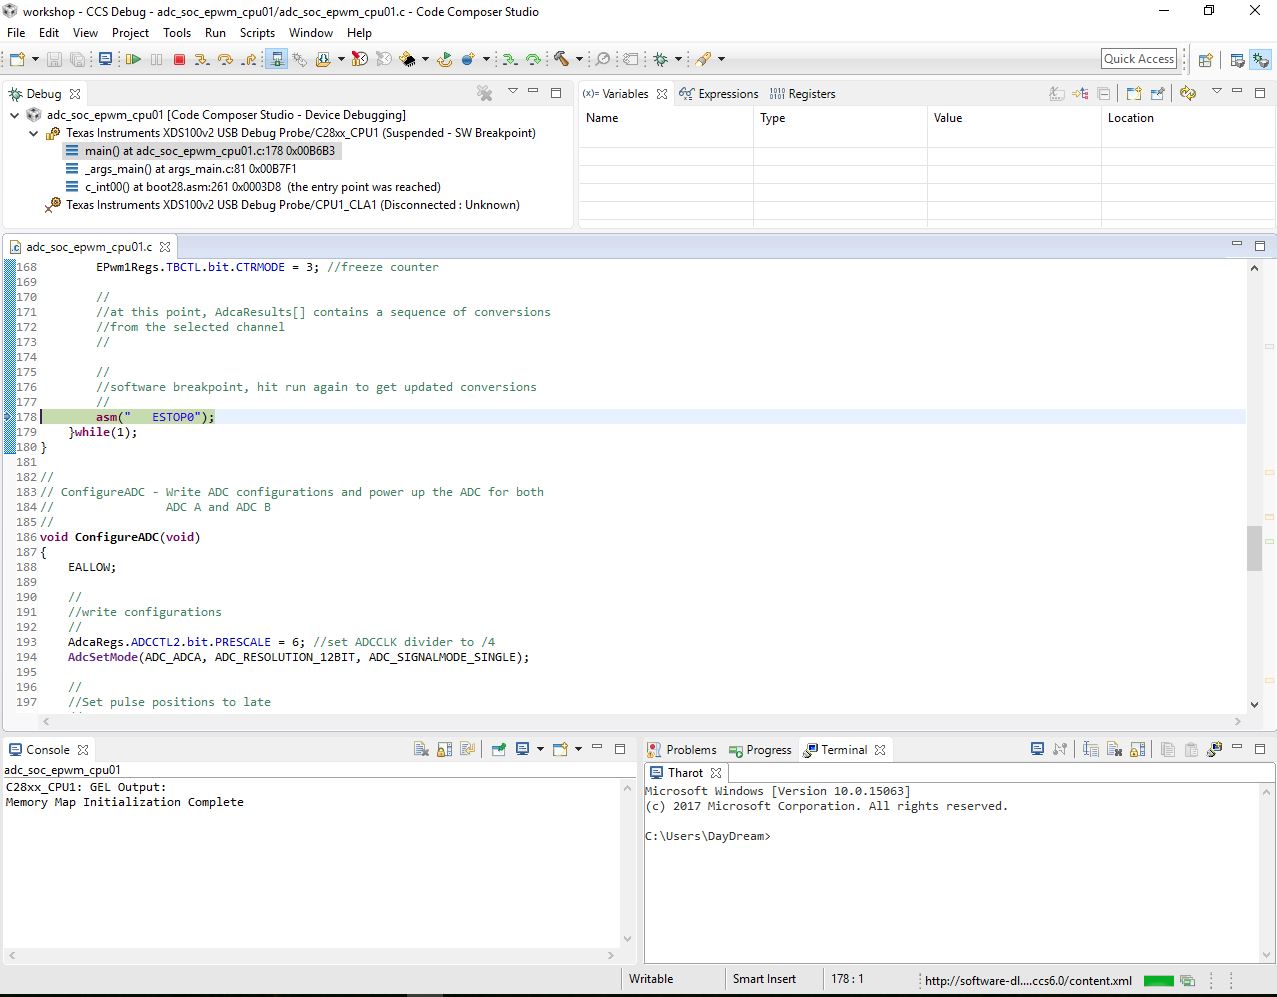1277x997 pixels.
Task: Open the Display Selected Console dropdown arrow
Action: point(540,749)
